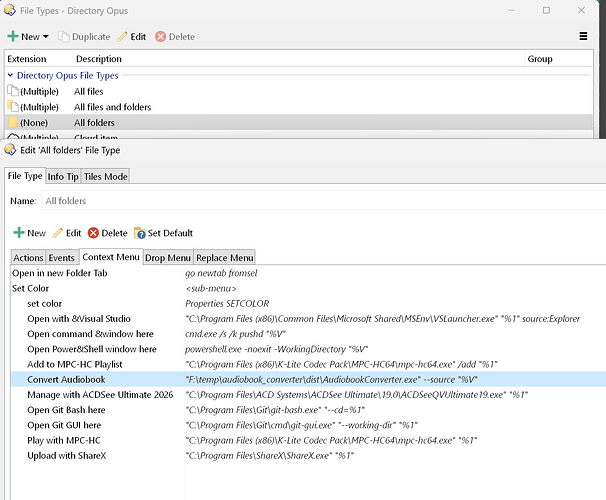The width and height of the screenshot is (606, 500).
Task: Click the red Delete button in File Types toolbar
Action: pos(175,37)
